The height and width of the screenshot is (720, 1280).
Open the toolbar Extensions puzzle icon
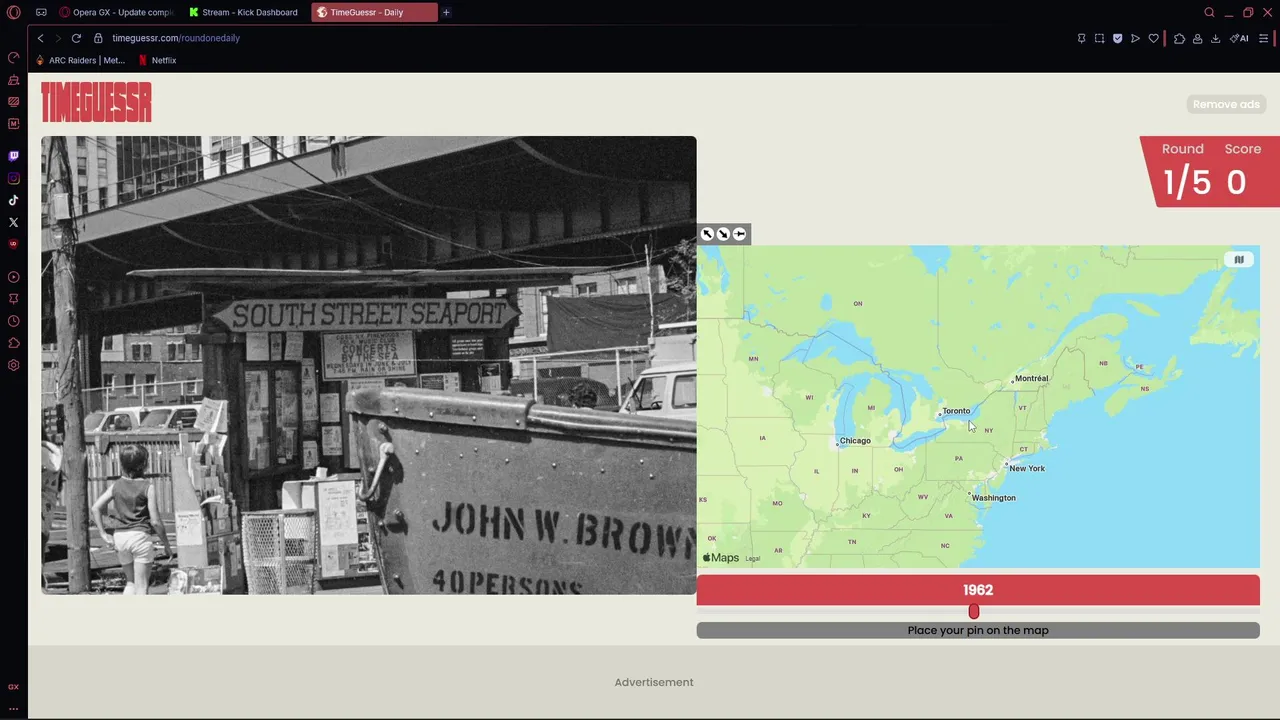click(x=1179, y=38)
